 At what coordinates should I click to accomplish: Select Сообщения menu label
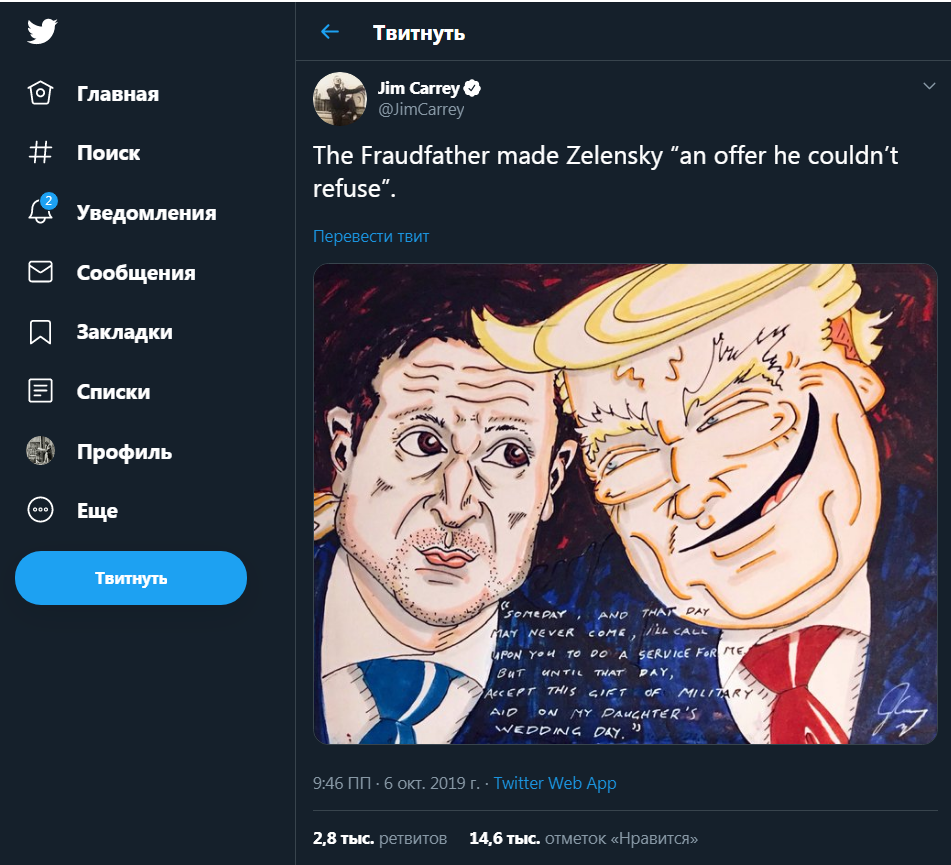[x=136, y=273]
